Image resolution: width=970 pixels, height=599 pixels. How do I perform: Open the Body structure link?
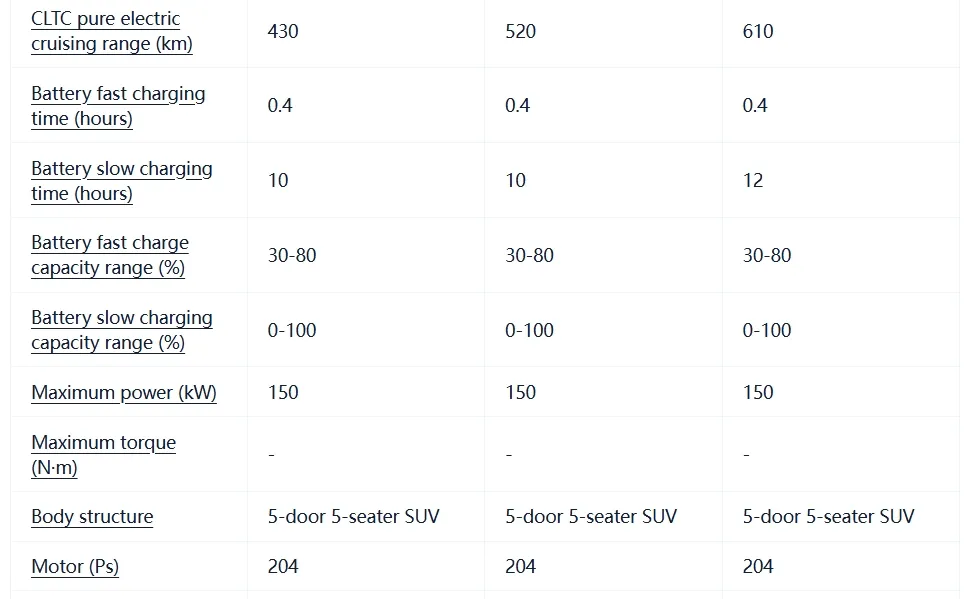click(x=92, y=517)
